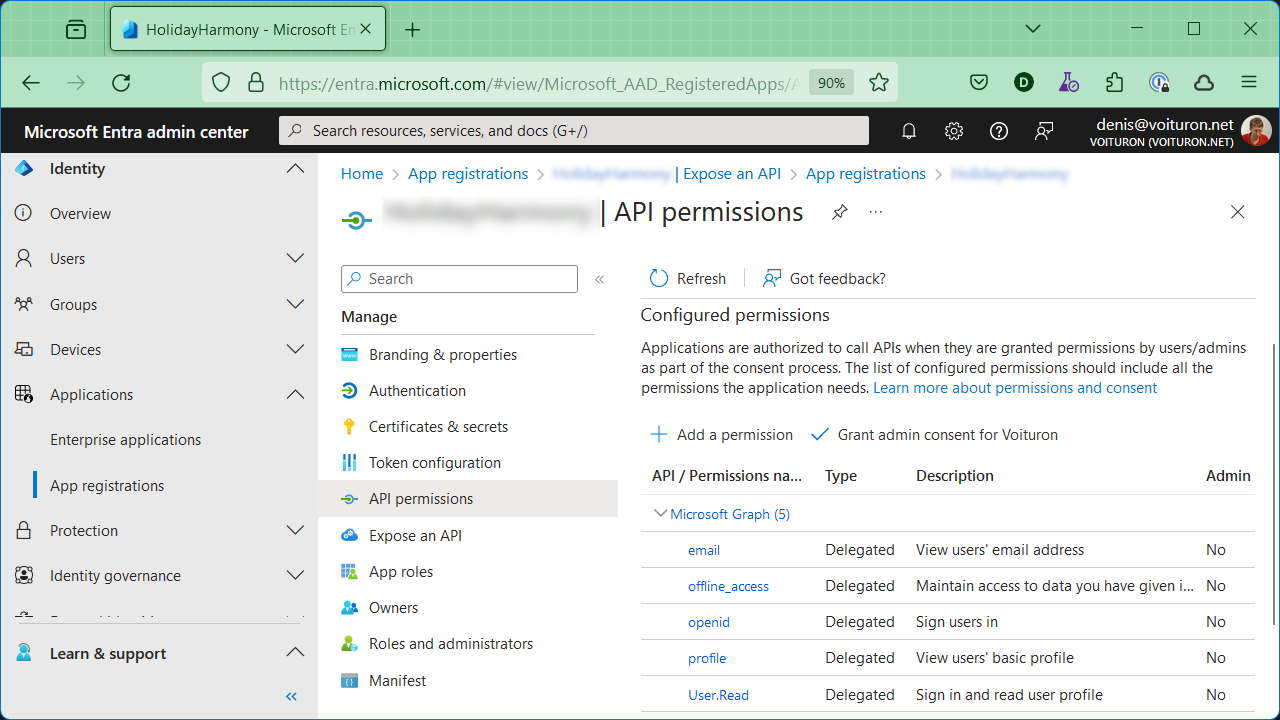The image size is (1280, 720).
Task: Go to Home breadcrumb
Action: (362, 174)
